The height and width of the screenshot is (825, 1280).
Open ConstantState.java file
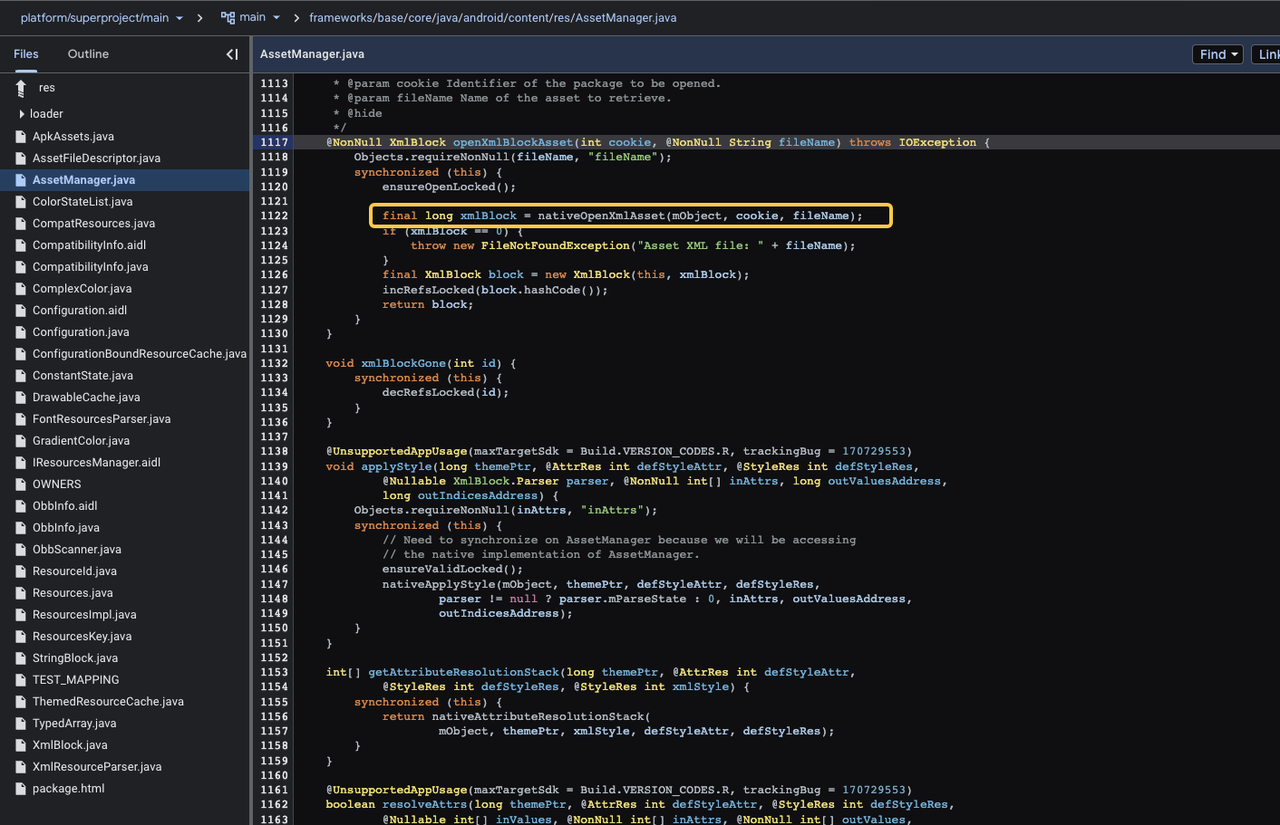(82, 376)
